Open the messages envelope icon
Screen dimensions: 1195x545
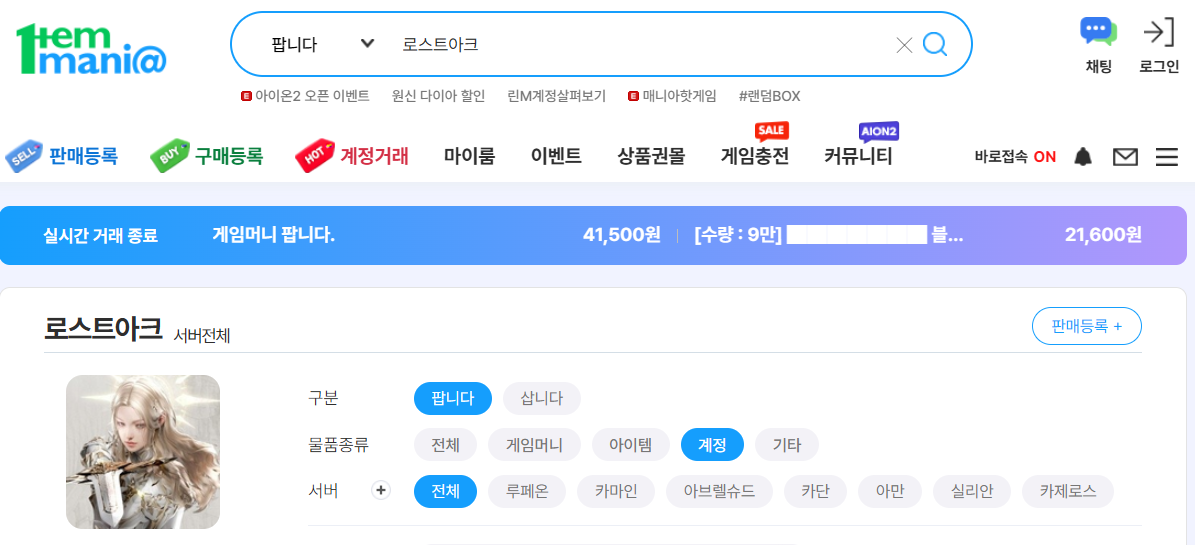point(1125,157)
